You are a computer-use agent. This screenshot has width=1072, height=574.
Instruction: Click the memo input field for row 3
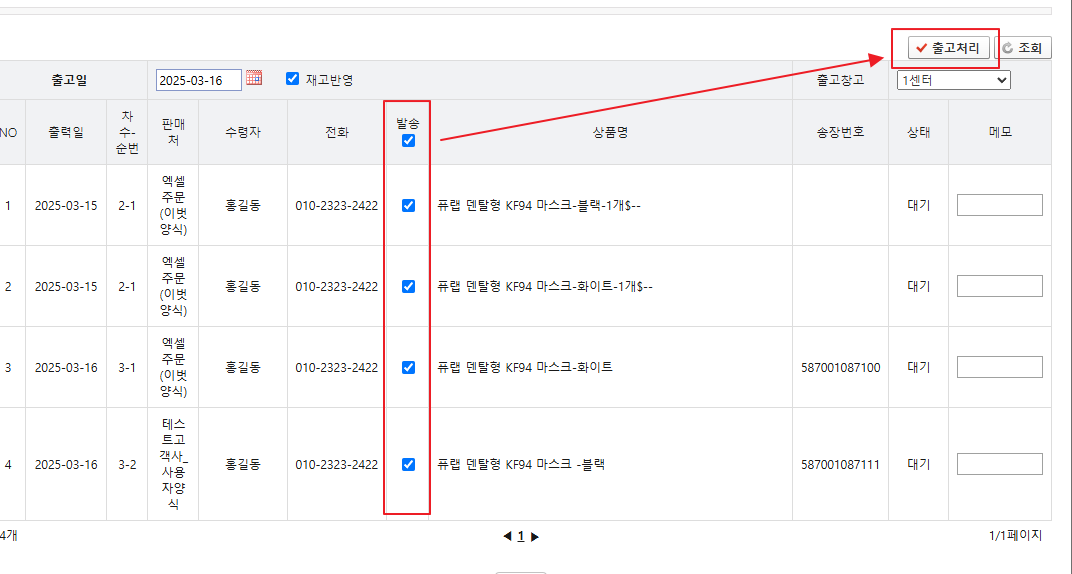coord(1000,367)
